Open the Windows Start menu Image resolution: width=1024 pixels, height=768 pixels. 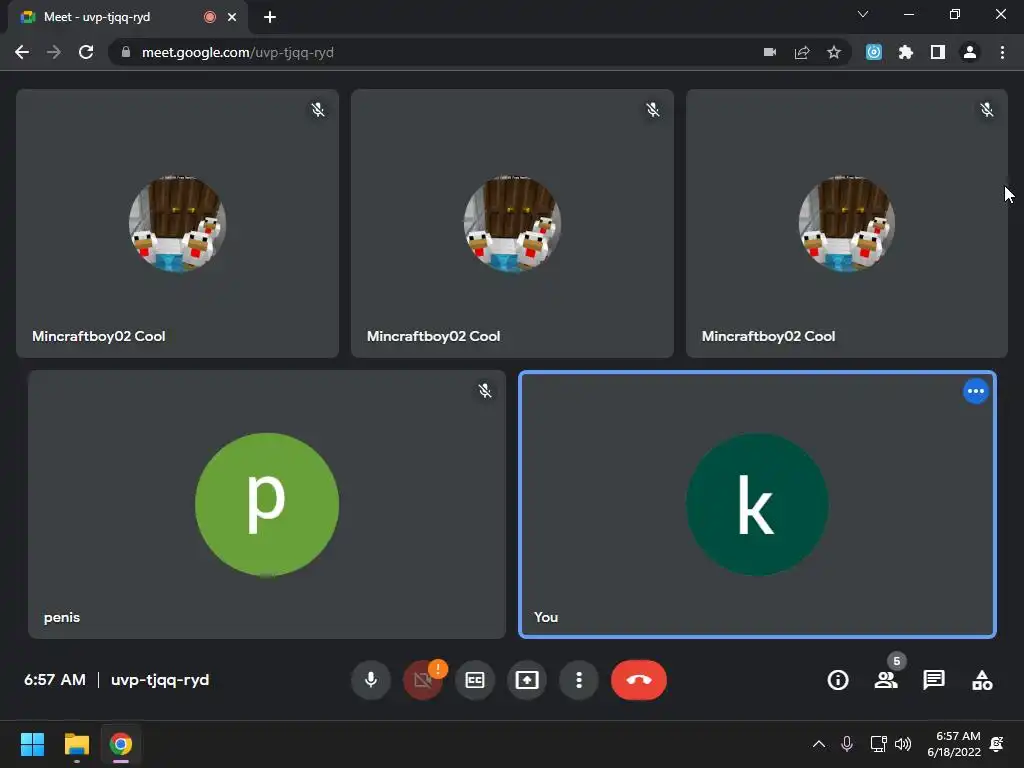(x=32, y=744)
